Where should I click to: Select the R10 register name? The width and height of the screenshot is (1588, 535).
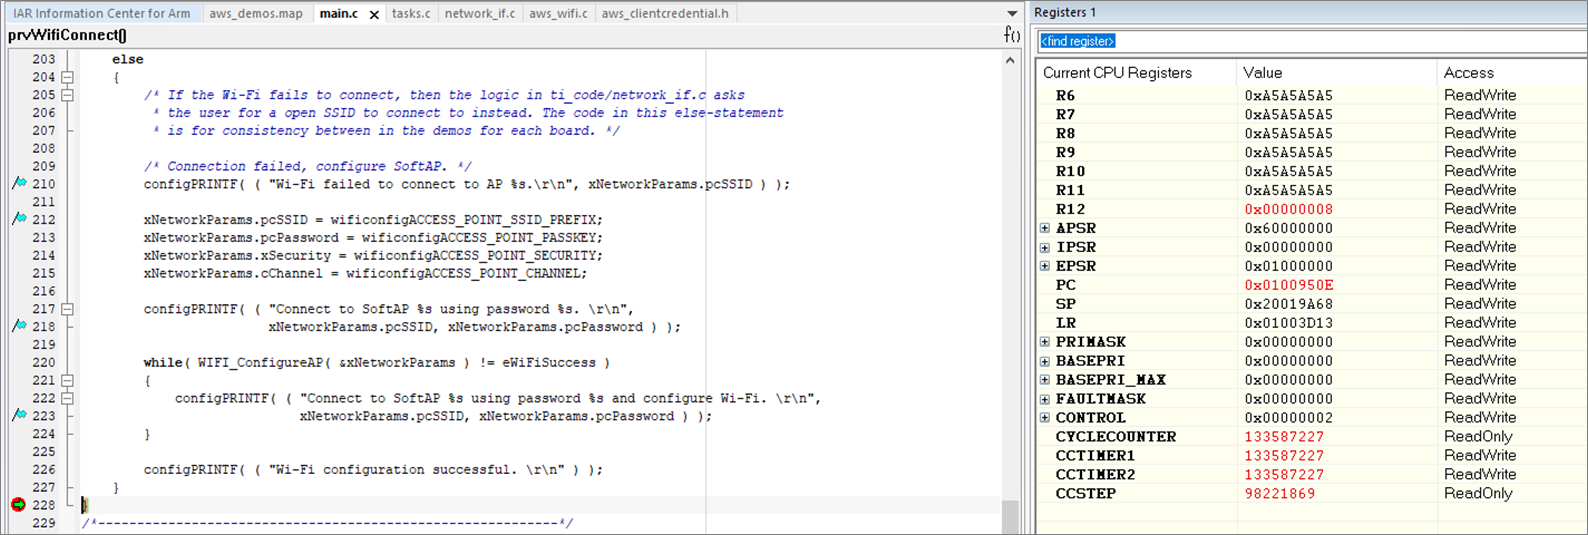pyautogui.click(x=1070, y=172)
